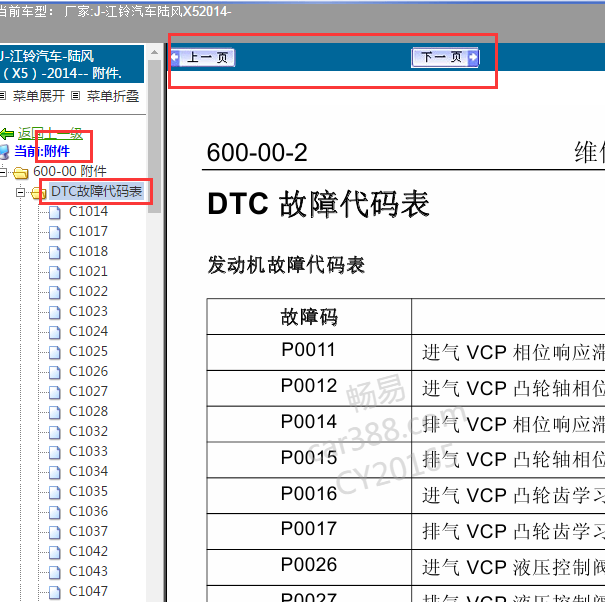Click the document icon beside C1024

54,333
